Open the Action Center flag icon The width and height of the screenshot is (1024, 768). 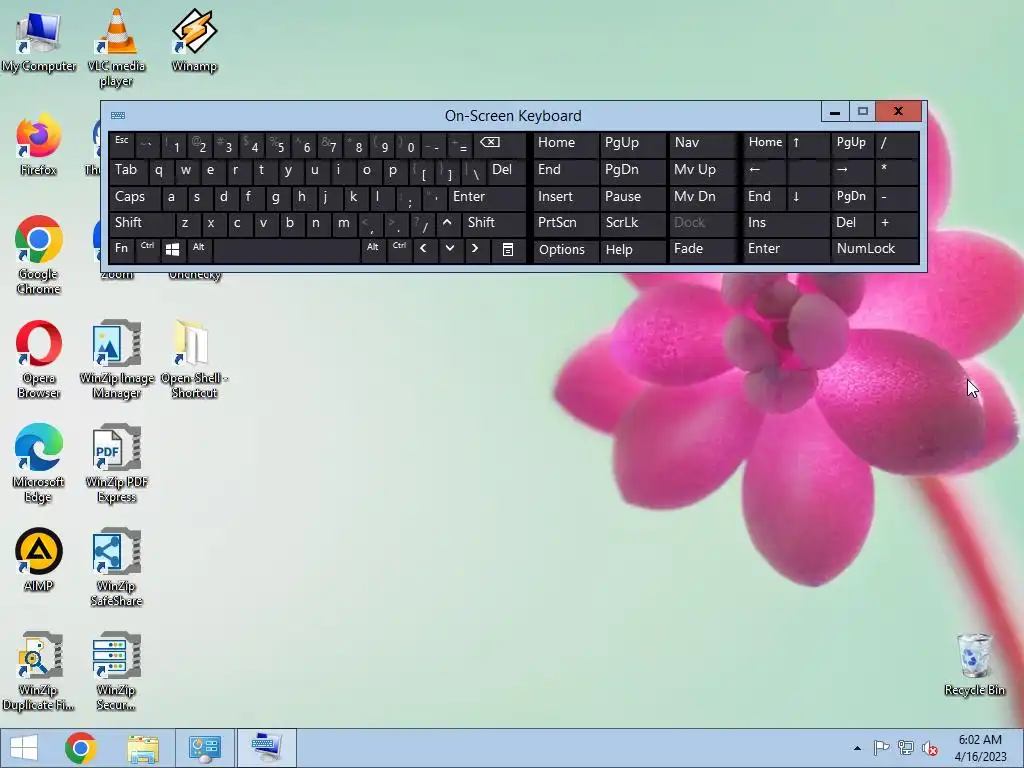[881, 748]
